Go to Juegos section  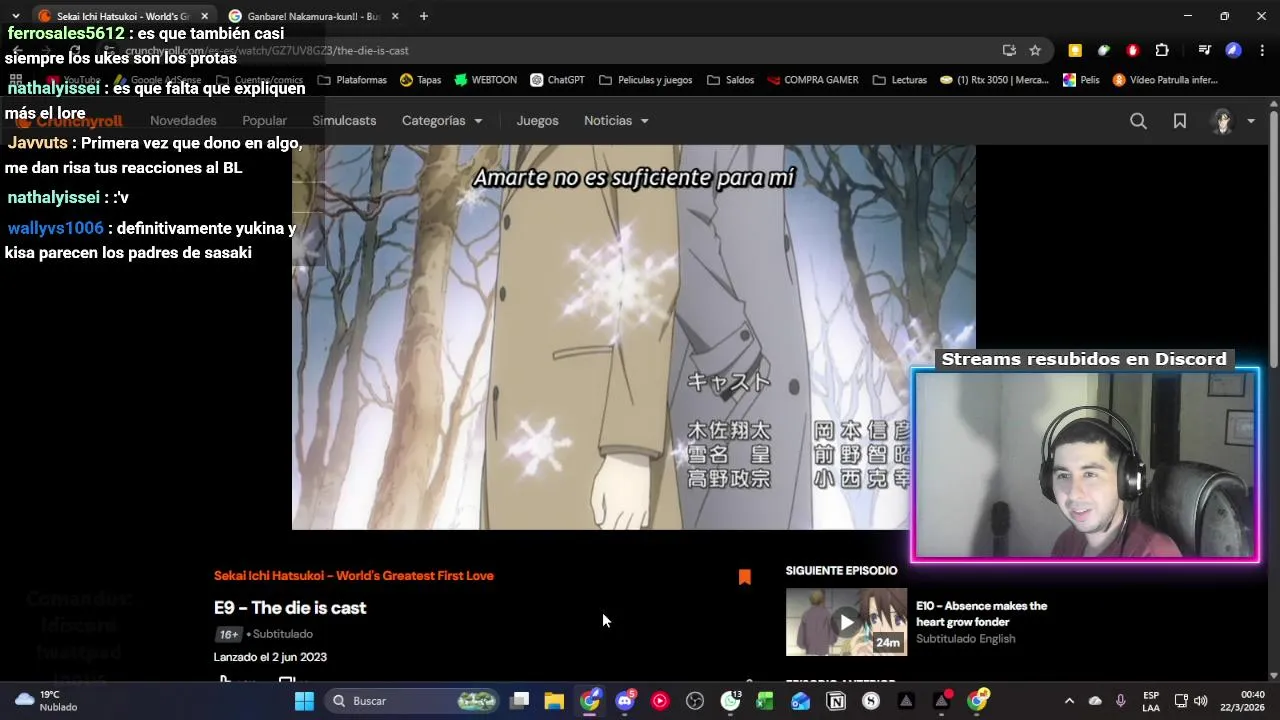coord(537,120)
